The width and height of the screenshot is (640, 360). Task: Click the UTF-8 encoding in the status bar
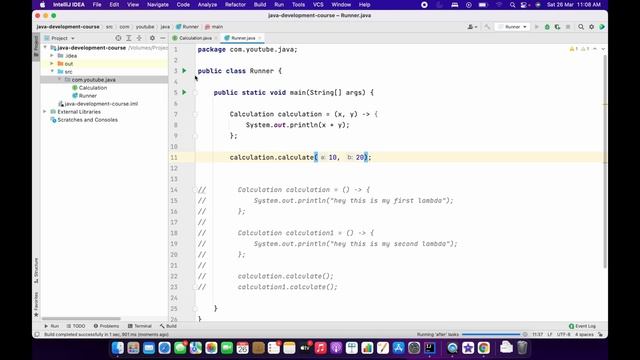(563, 334)
